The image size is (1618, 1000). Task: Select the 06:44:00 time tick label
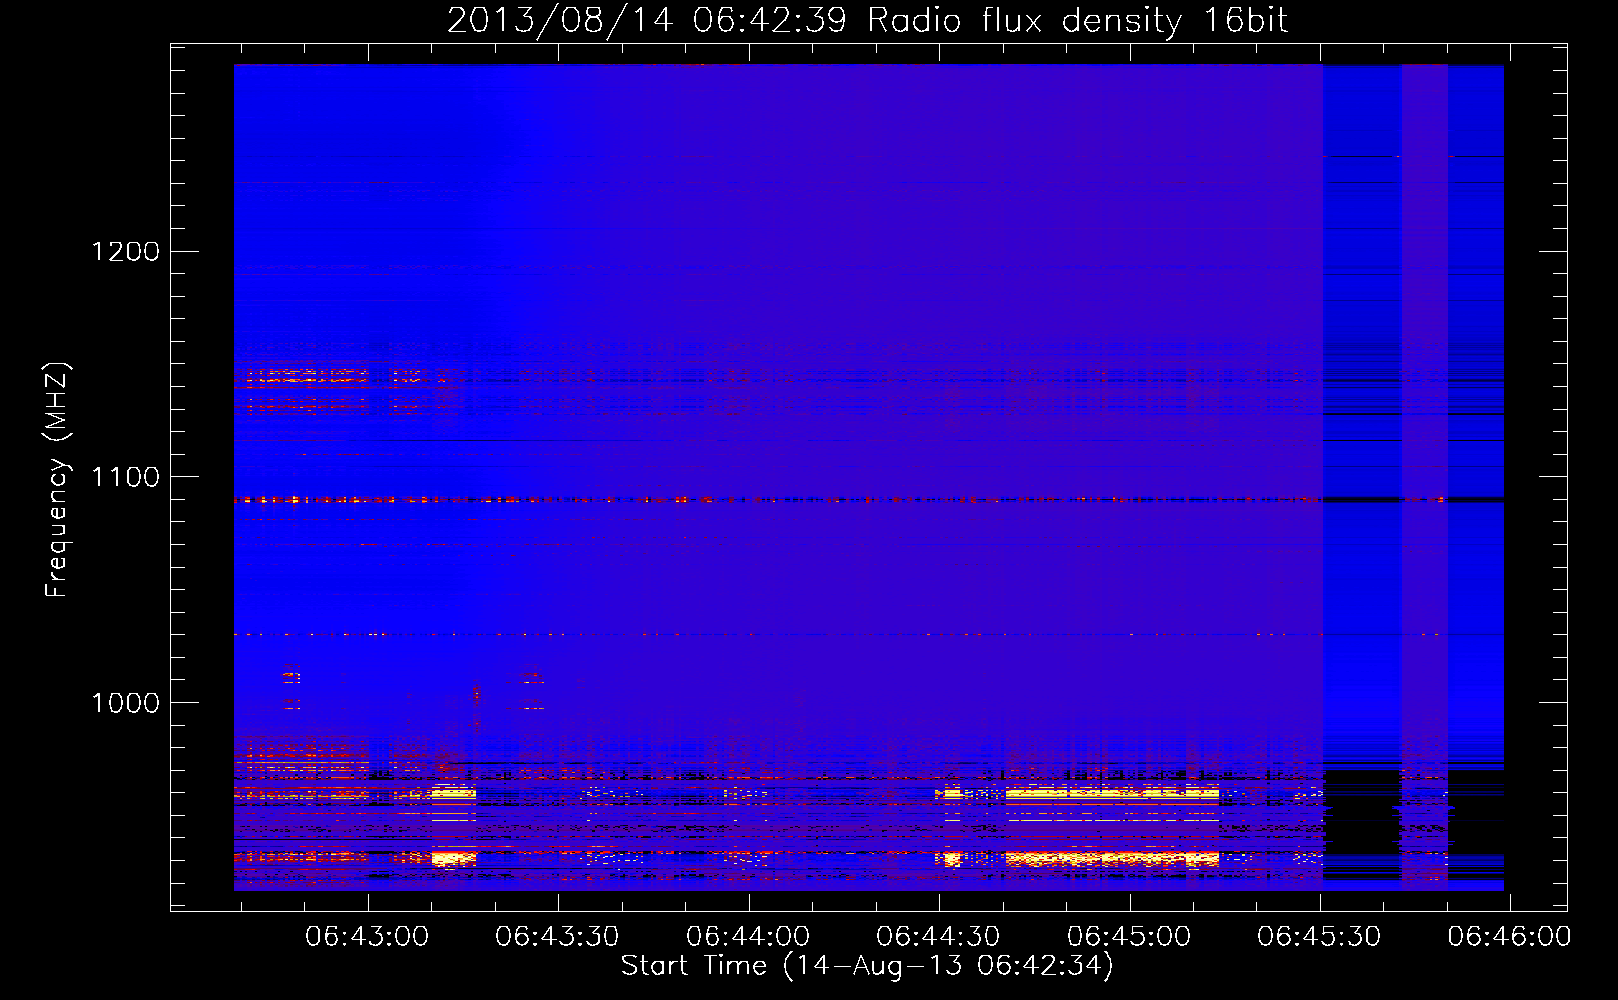(x=748, y=937)
